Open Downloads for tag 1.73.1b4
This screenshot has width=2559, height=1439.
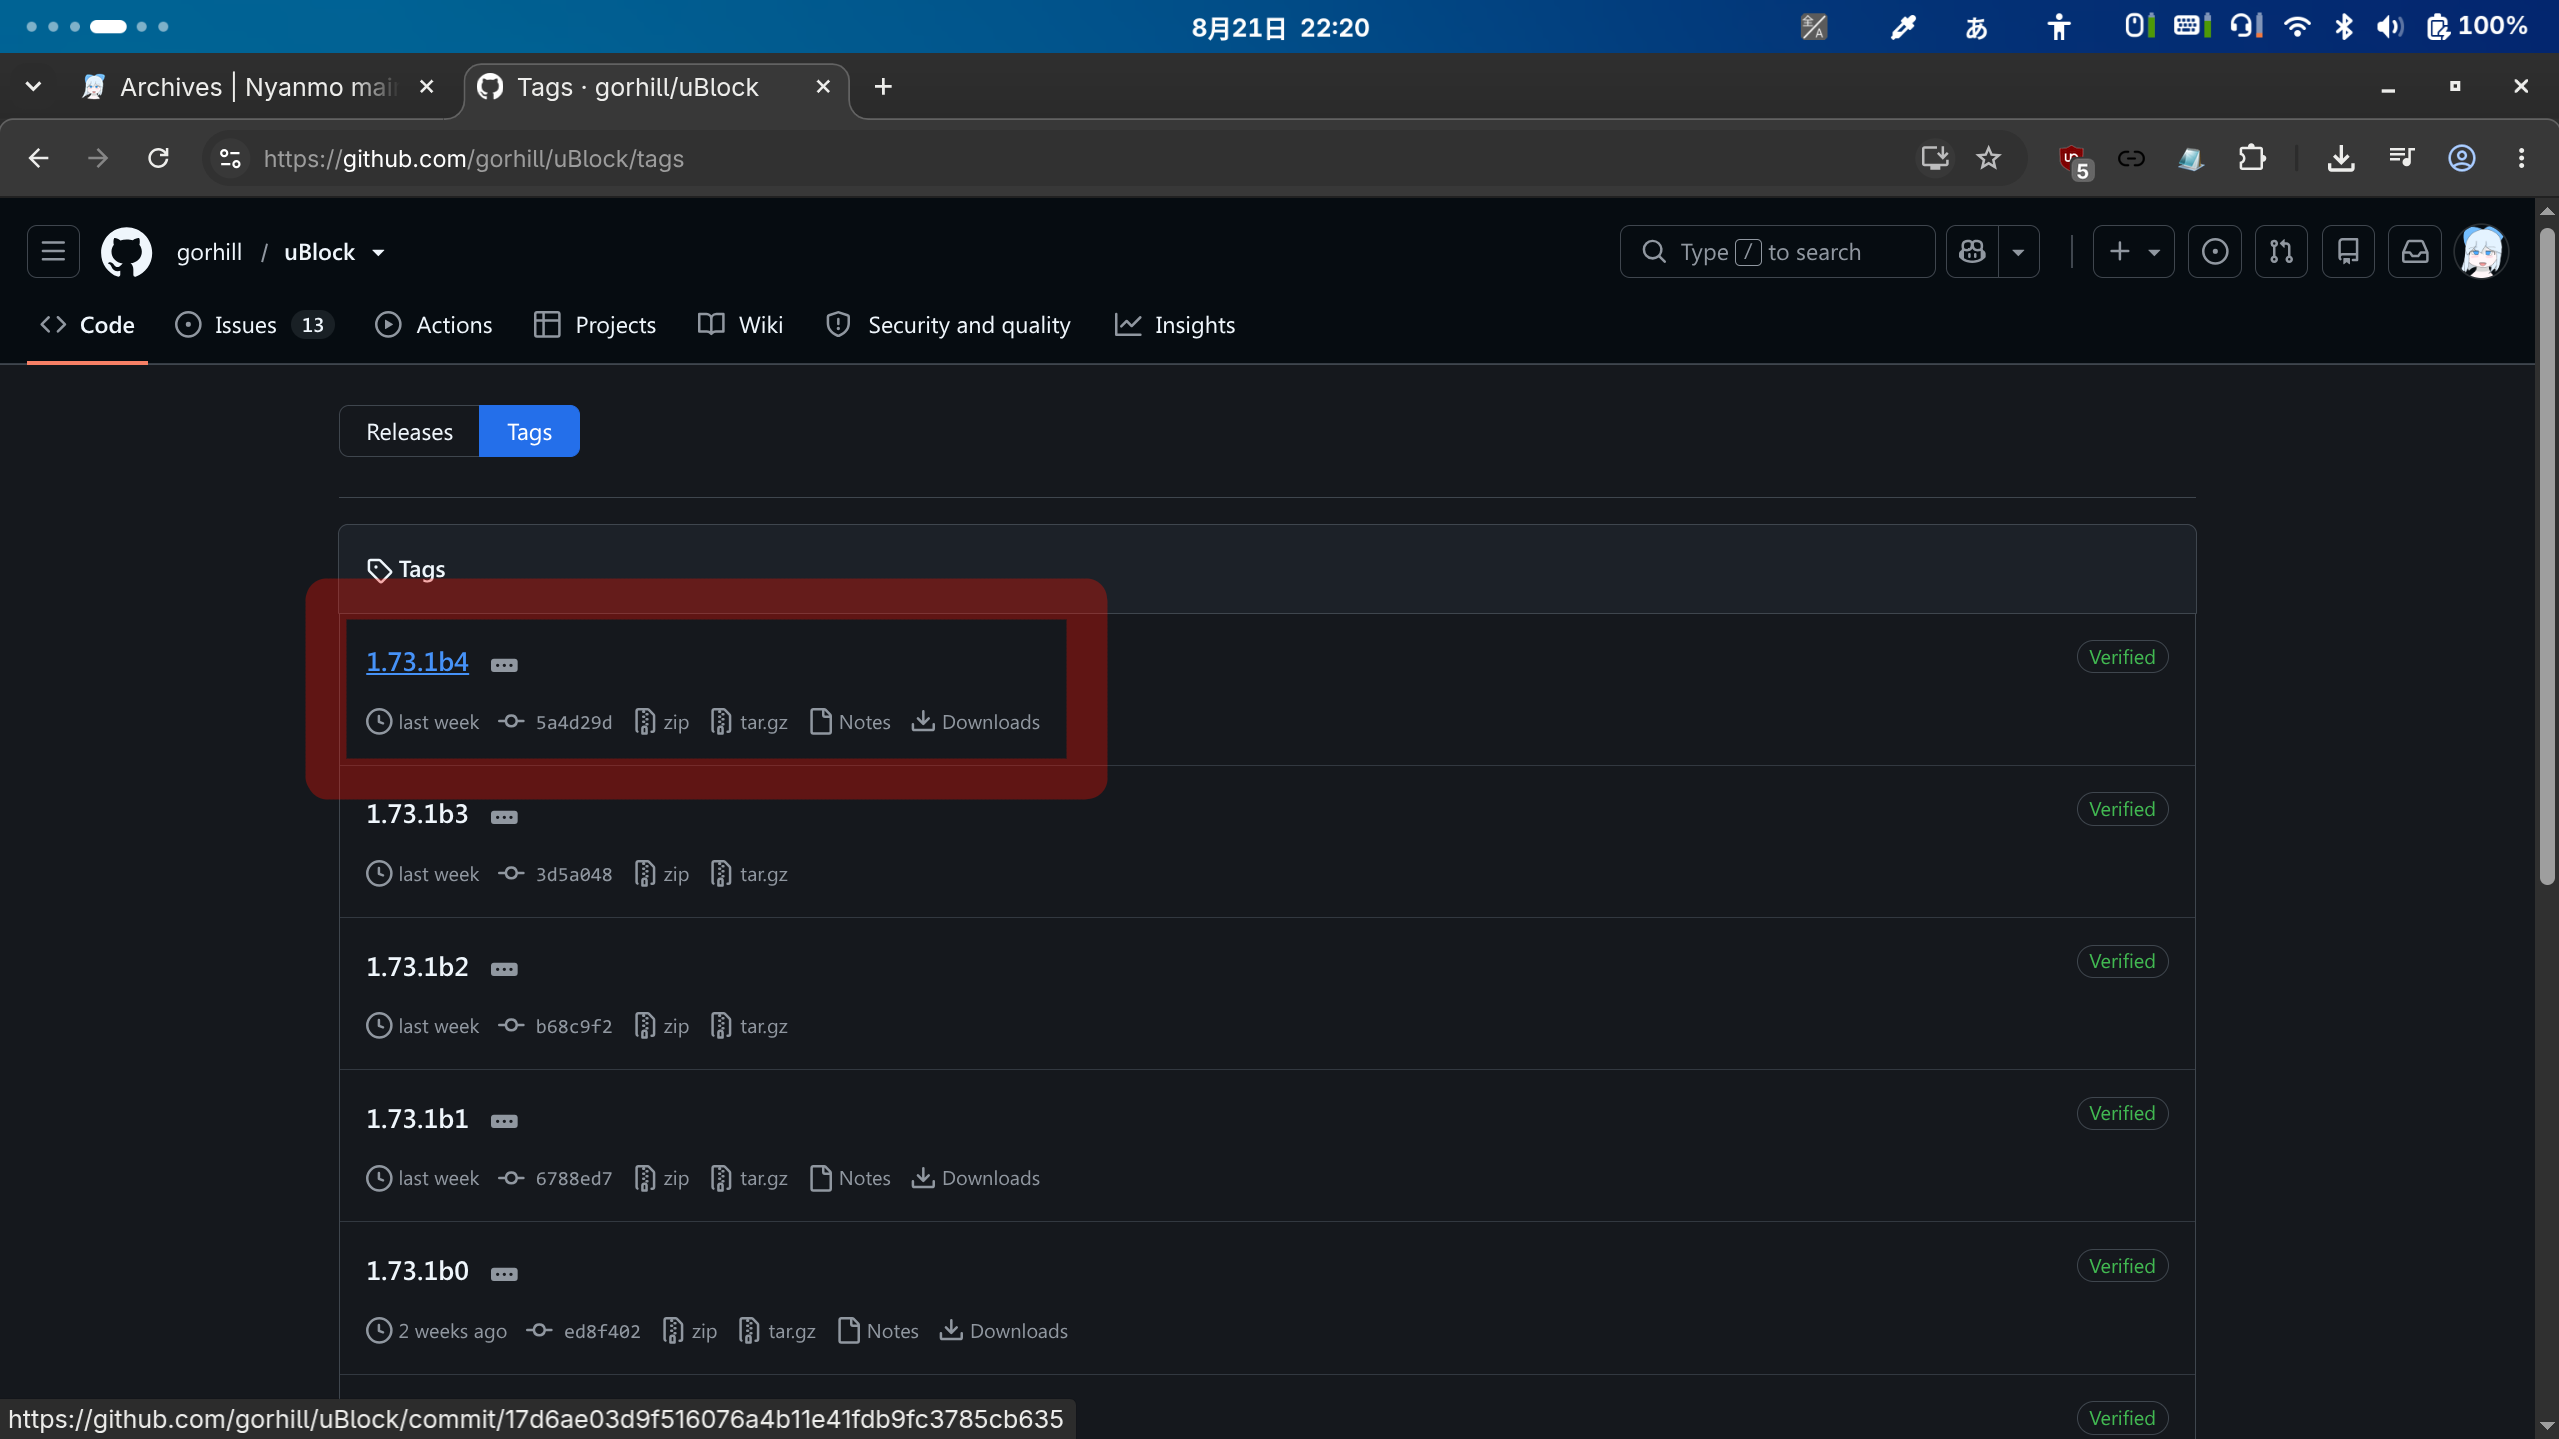[x=976, y=722]
